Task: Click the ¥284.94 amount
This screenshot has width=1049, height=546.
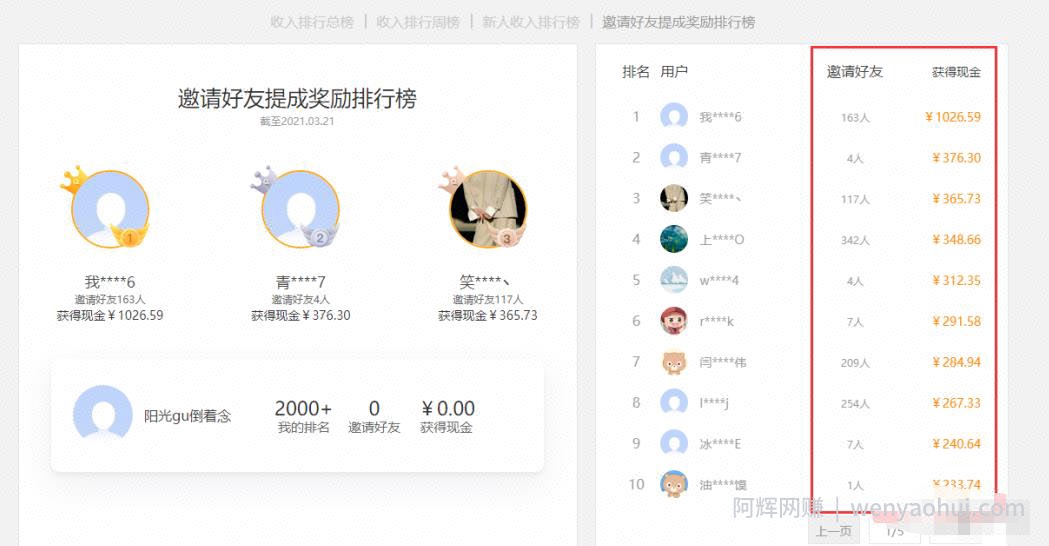Action: click(957, 362)
